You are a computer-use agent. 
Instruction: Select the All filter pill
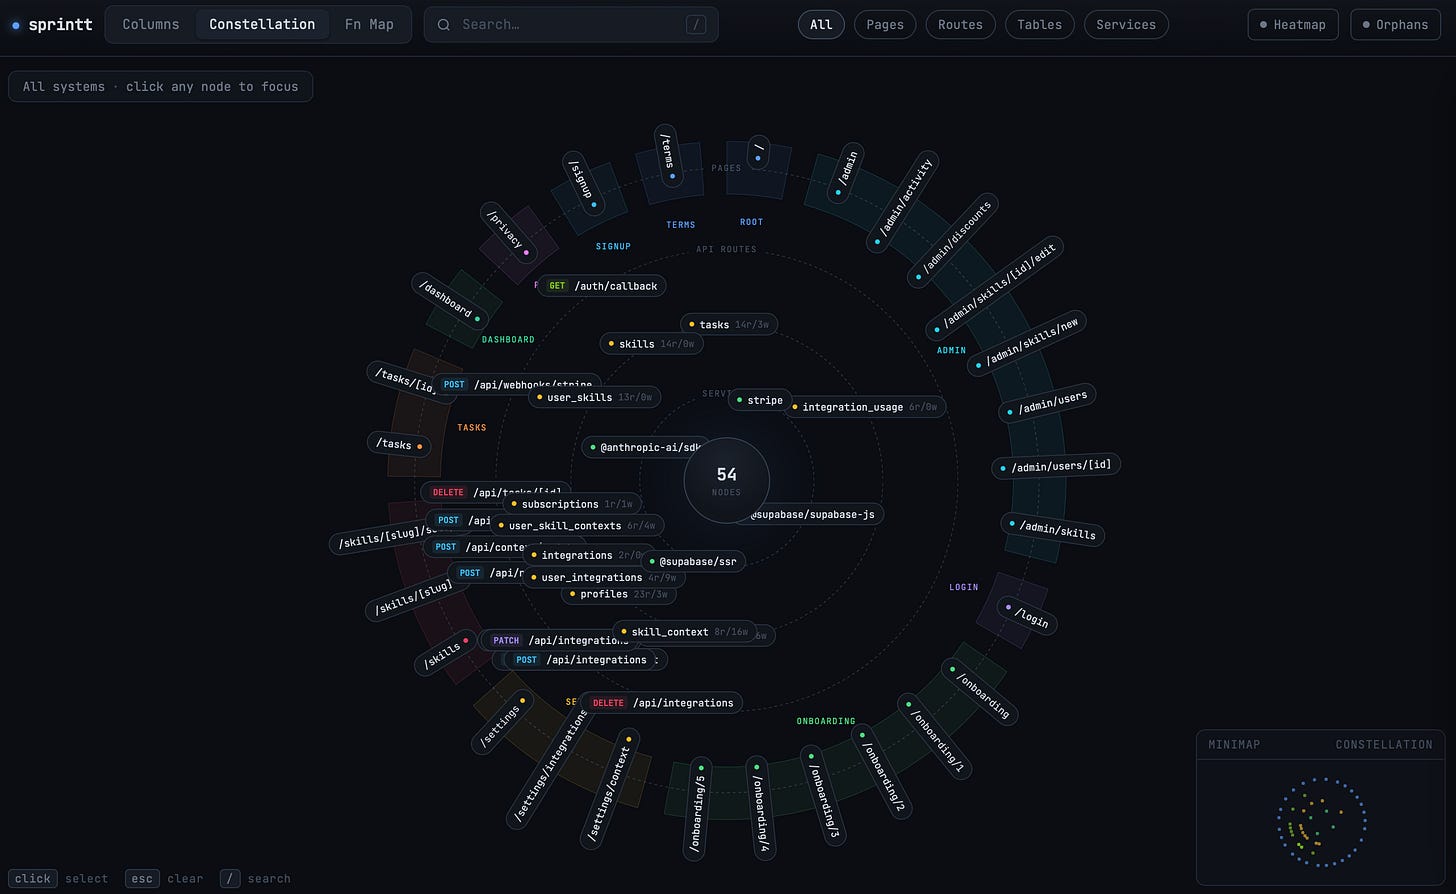821,24
